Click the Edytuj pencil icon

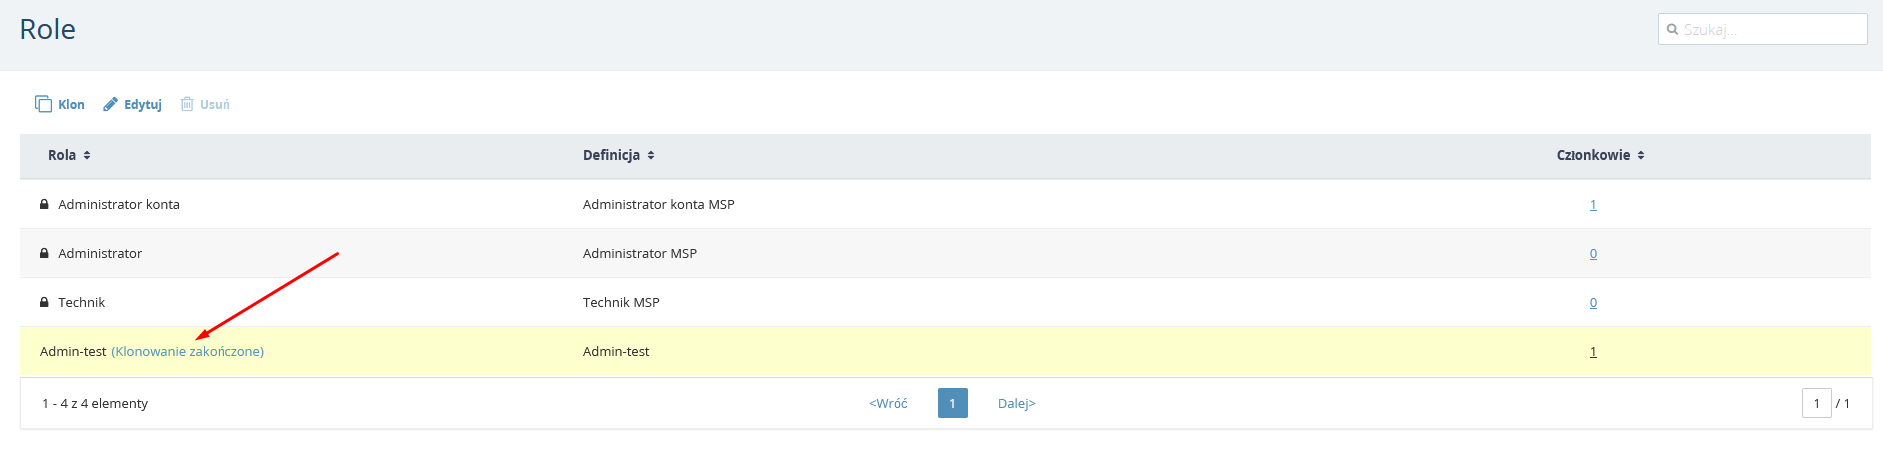point(111,104)
